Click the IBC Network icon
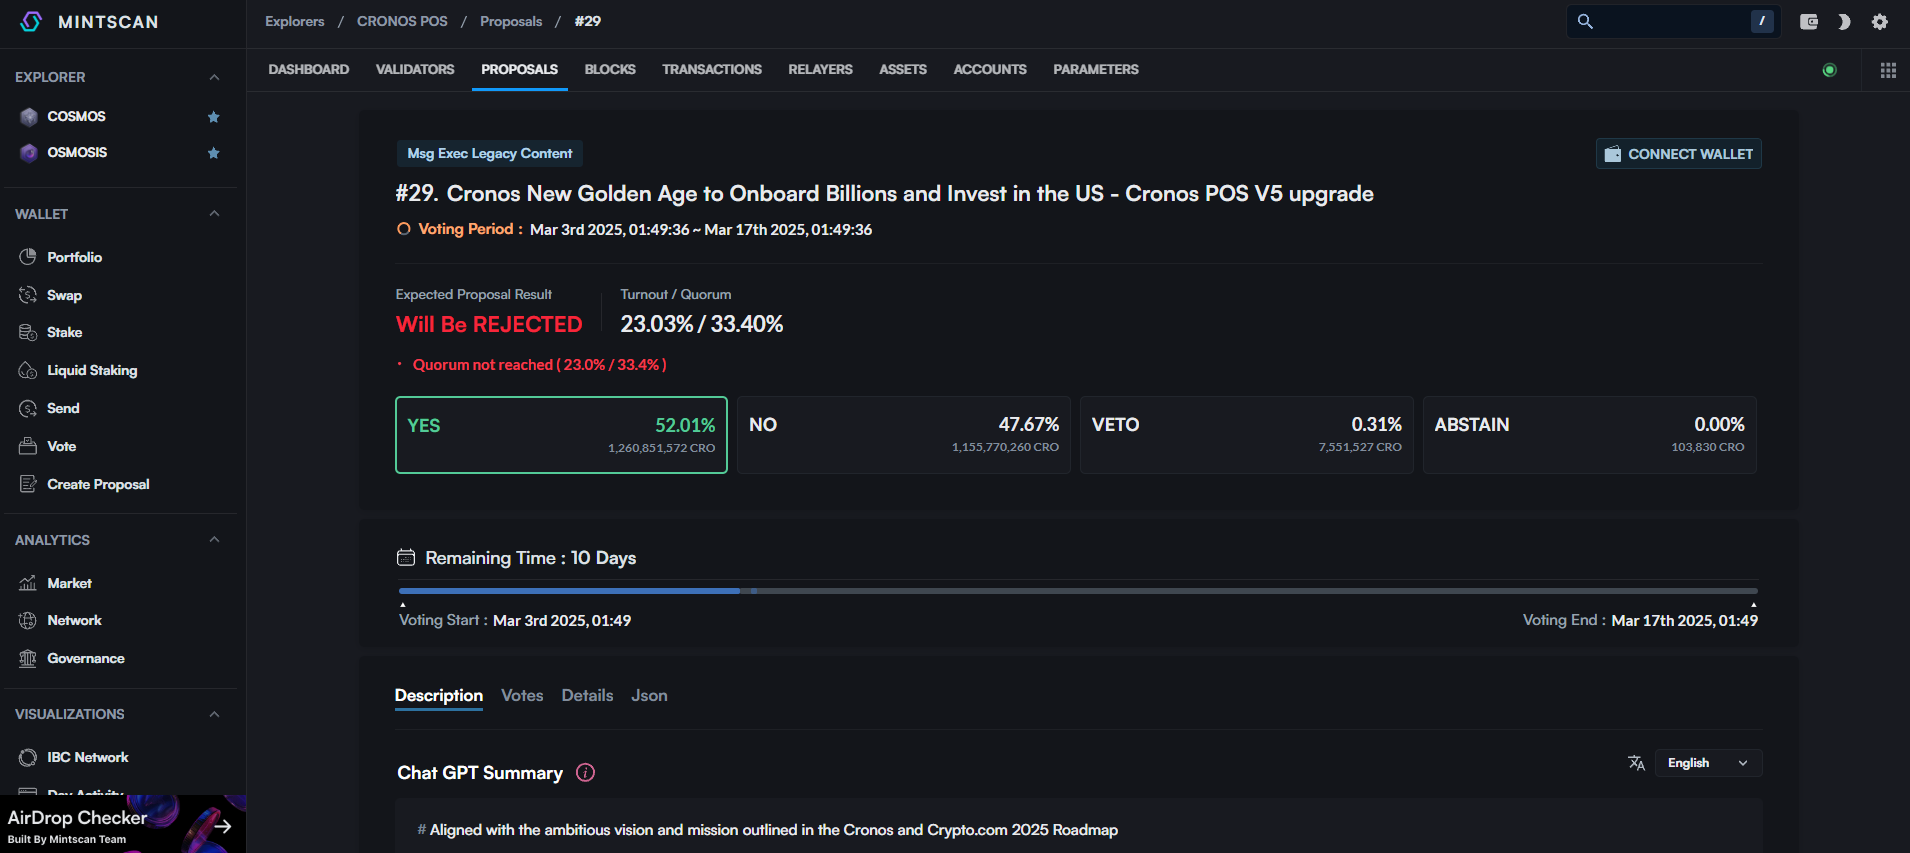1910x853 pixels. [28, 757]
